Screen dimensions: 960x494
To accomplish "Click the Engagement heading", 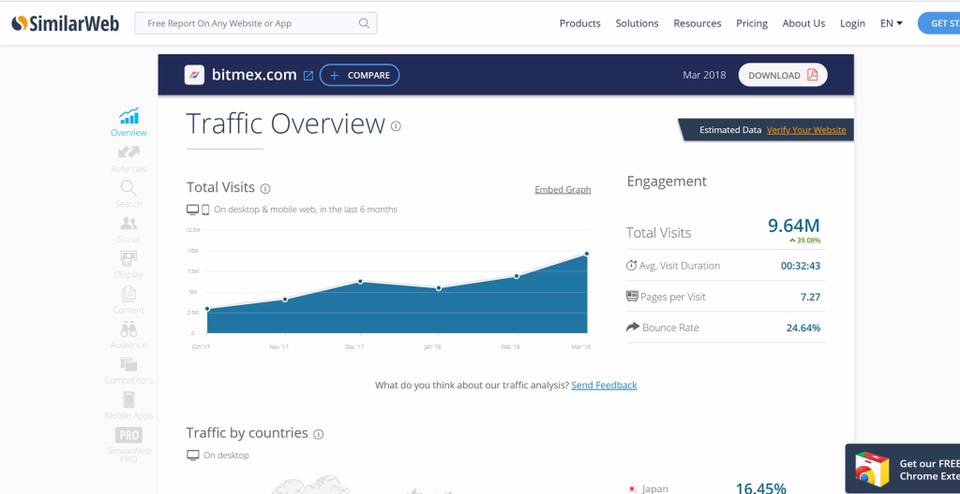I will point(667,181).
